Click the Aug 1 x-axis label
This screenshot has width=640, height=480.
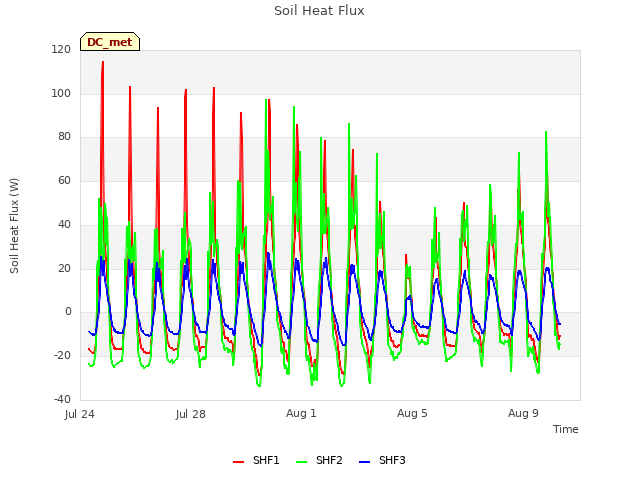(301, 413)
